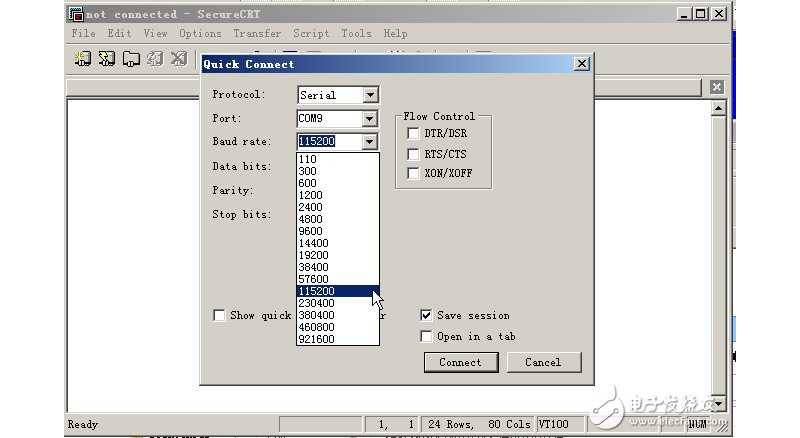Select baud rate 110

point(338,159)
